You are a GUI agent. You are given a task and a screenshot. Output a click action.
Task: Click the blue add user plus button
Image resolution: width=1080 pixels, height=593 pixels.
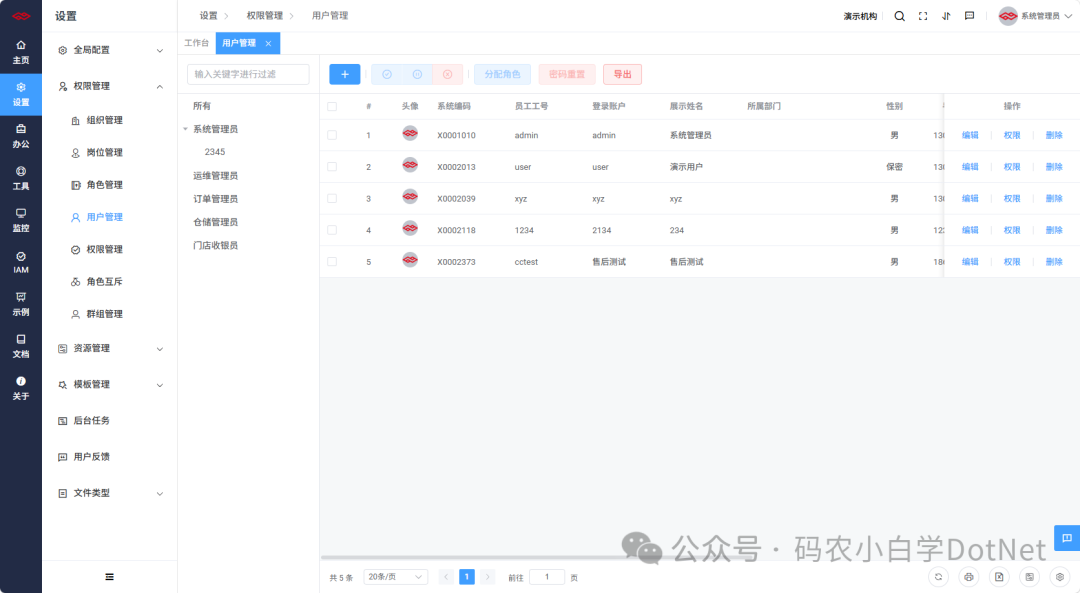click(x=344, y=74)
